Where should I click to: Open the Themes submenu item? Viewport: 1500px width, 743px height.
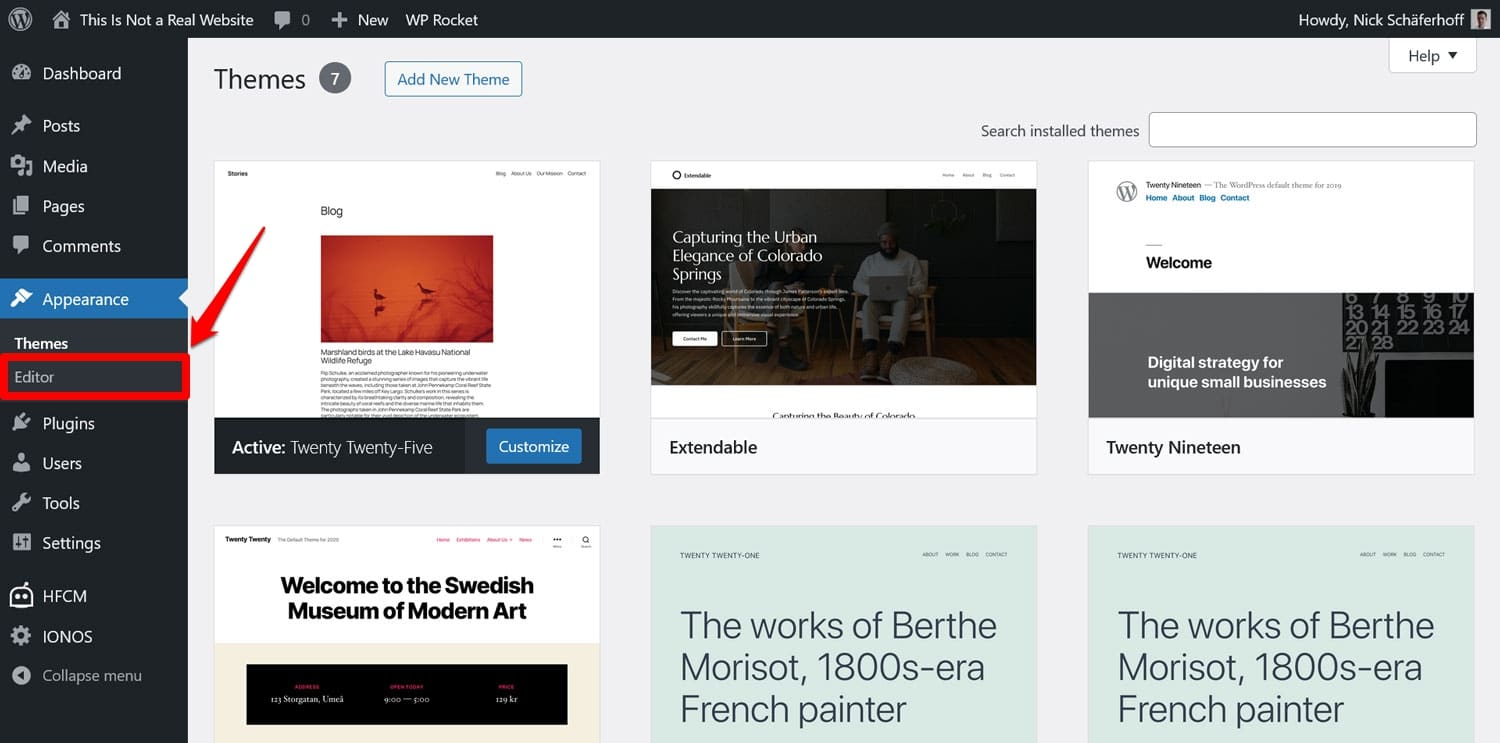pyautogui.click(x=41, y=343)
